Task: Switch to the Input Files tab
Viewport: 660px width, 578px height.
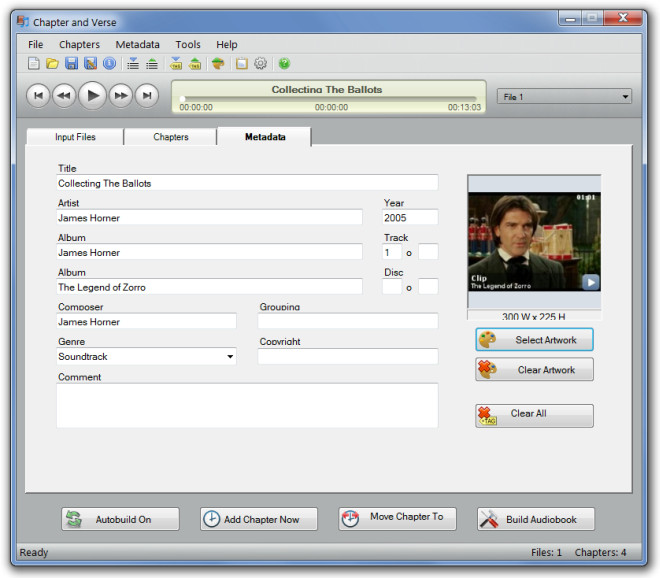Action: 75,137
